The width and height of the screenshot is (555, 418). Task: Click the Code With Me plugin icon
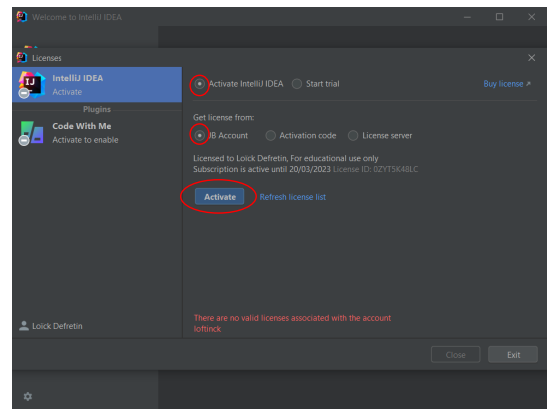32,133
